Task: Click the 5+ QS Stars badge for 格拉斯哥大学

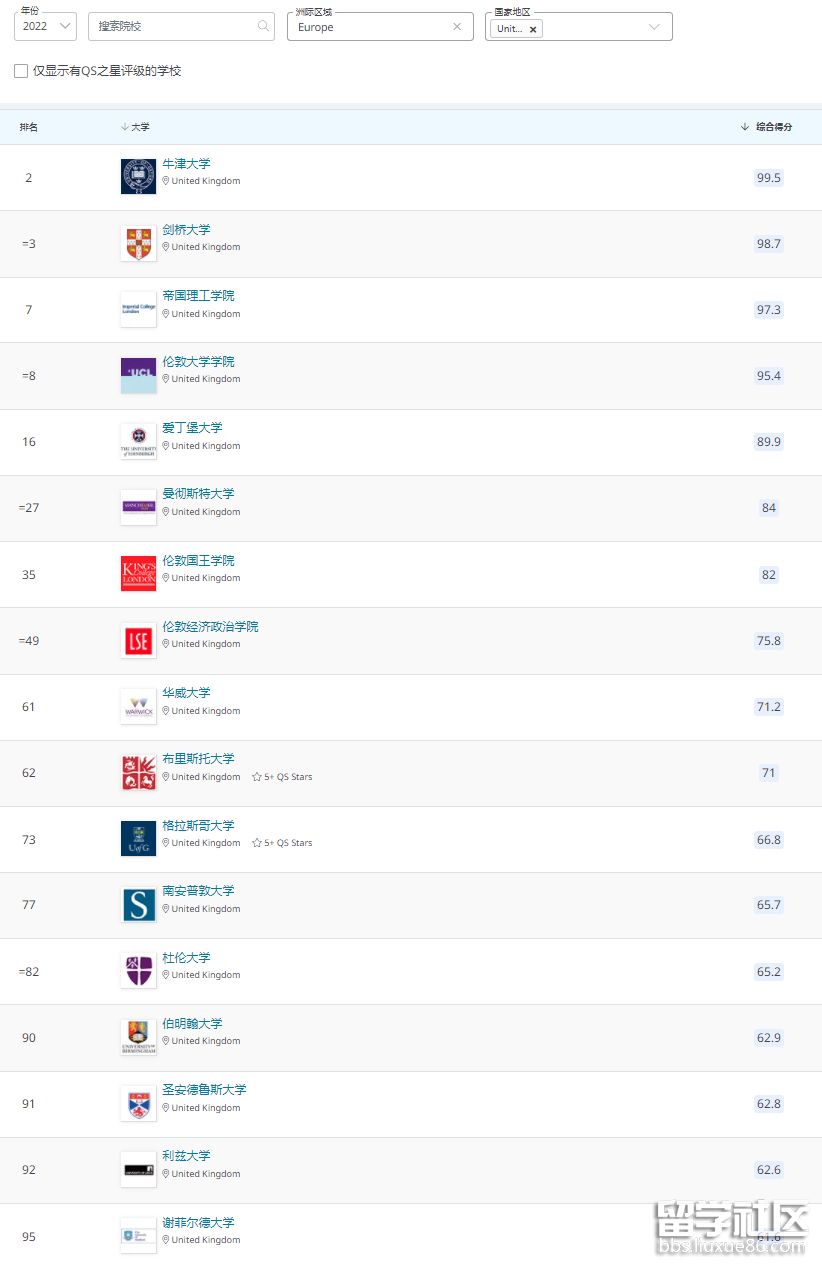Action: pos(282,843)
